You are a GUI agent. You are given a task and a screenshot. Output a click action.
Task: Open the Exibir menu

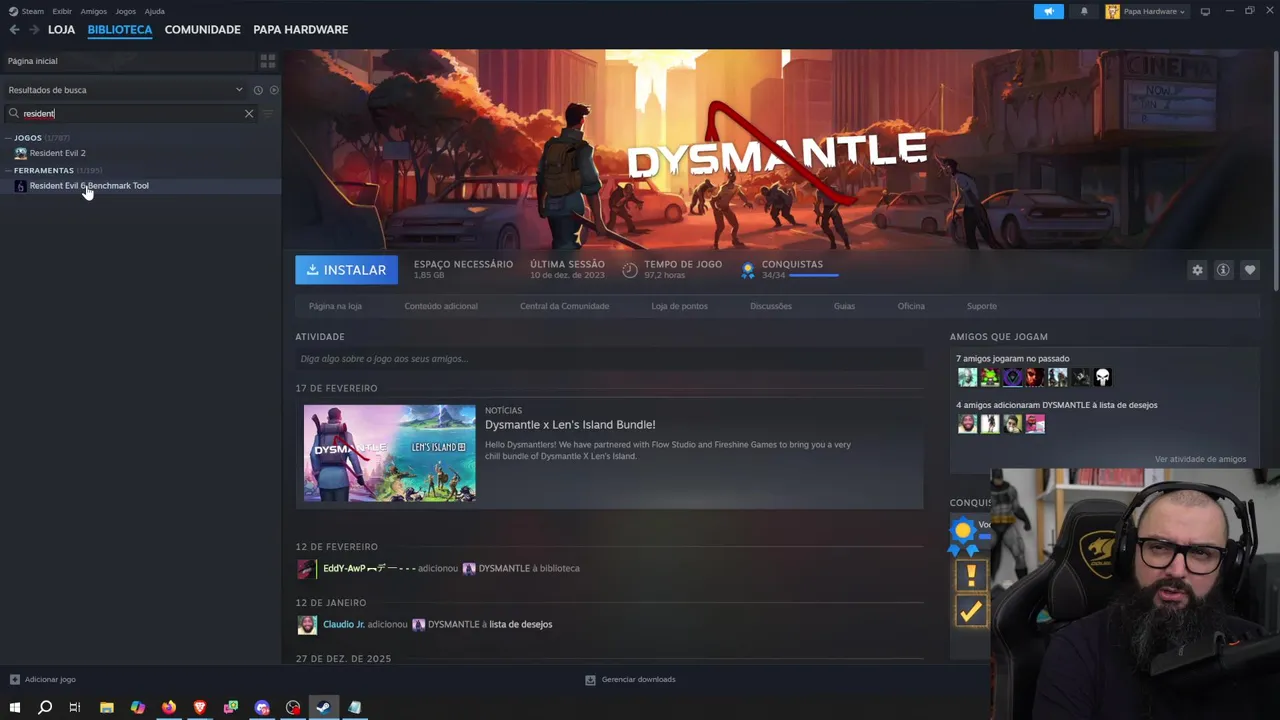62,11
